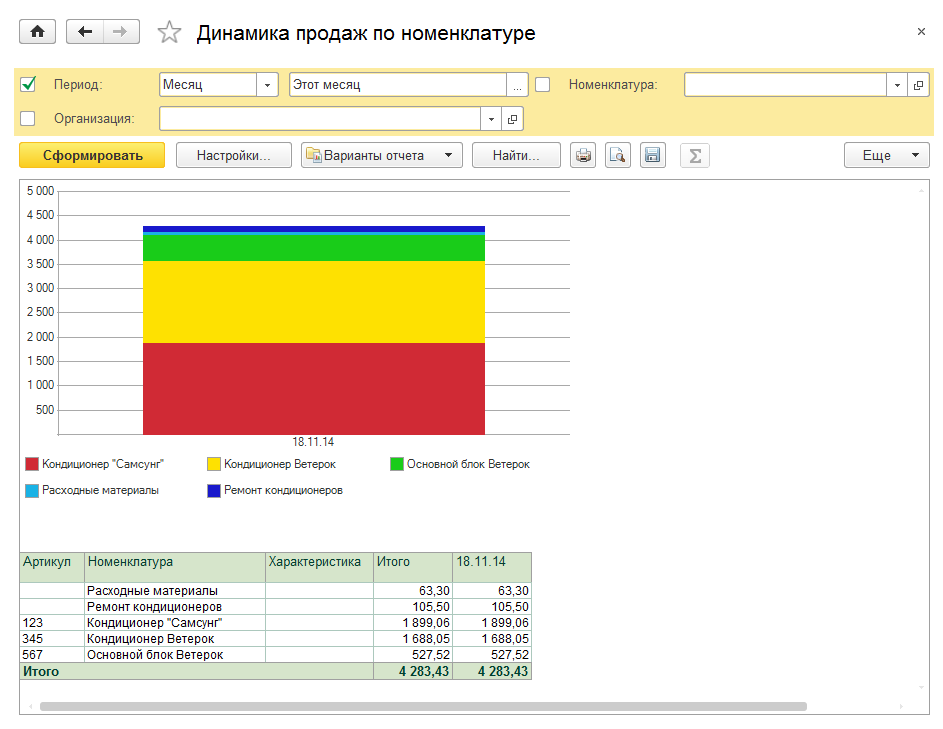The image size is (943, 729).
Task: Open Настройки... settings button
Action: point(233,155)
